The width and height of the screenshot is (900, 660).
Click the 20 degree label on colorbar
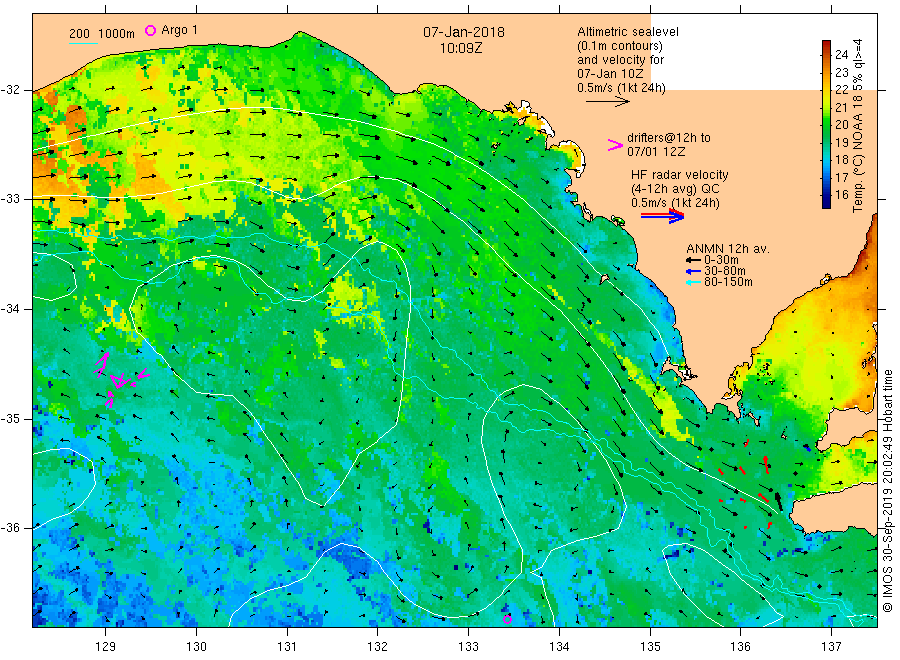(x=841, y=125)
